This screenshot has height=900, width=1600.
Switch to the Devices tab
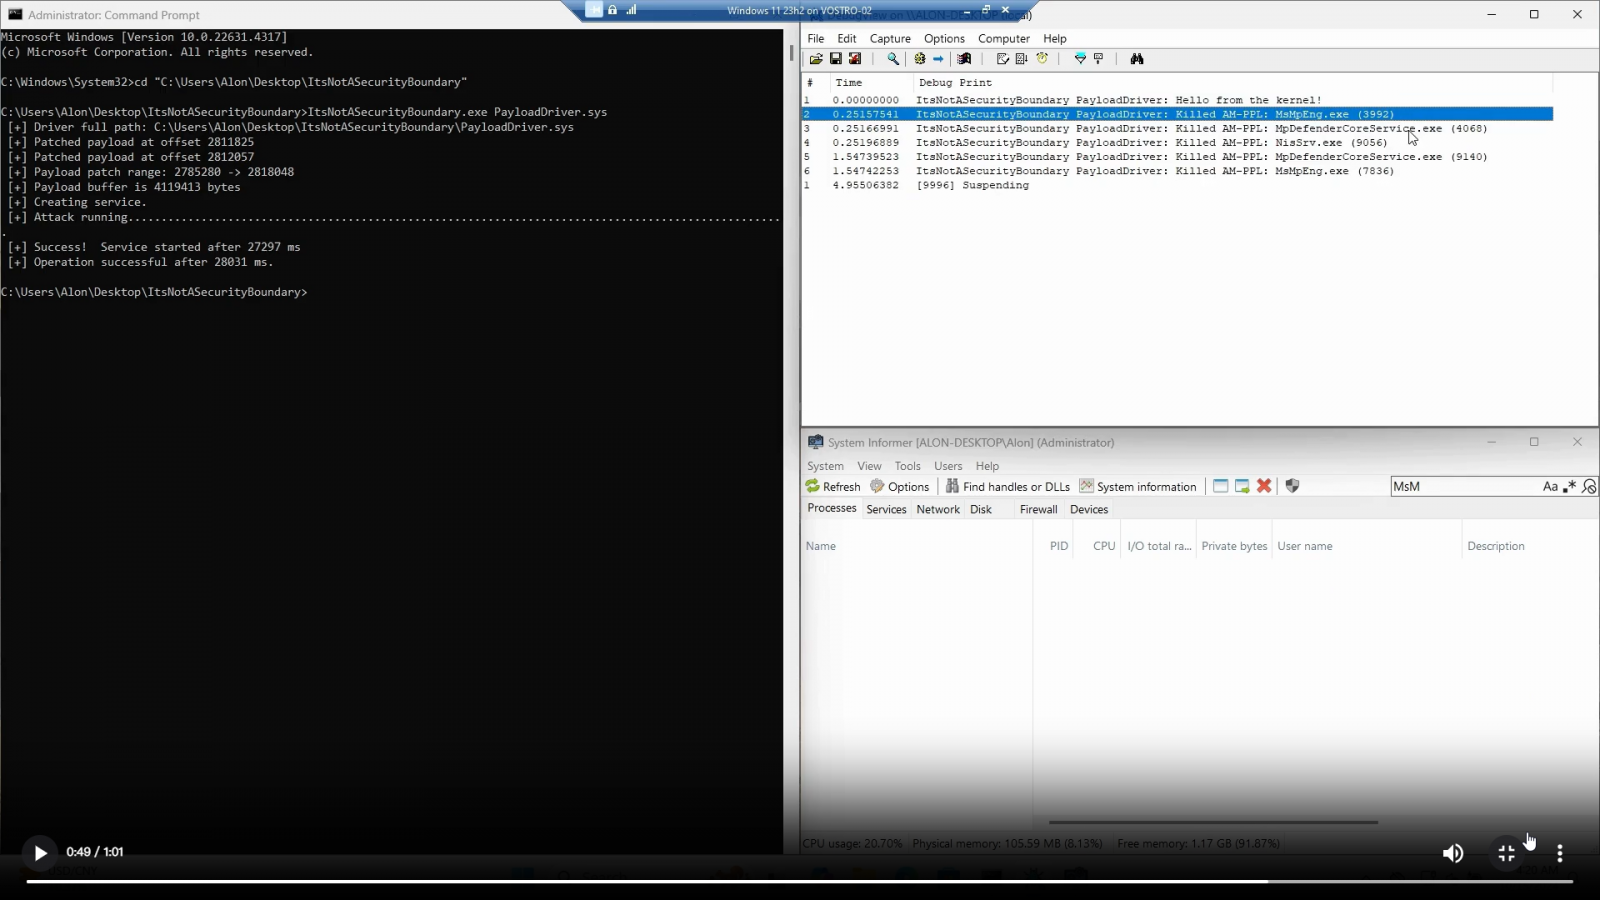[x=1089, y=509]
